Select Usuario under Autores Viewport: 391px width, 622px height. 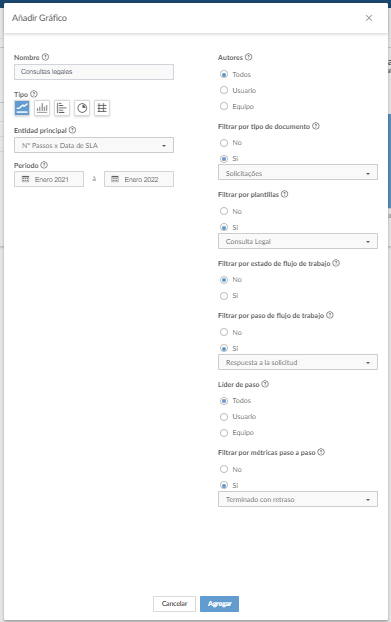224,90
